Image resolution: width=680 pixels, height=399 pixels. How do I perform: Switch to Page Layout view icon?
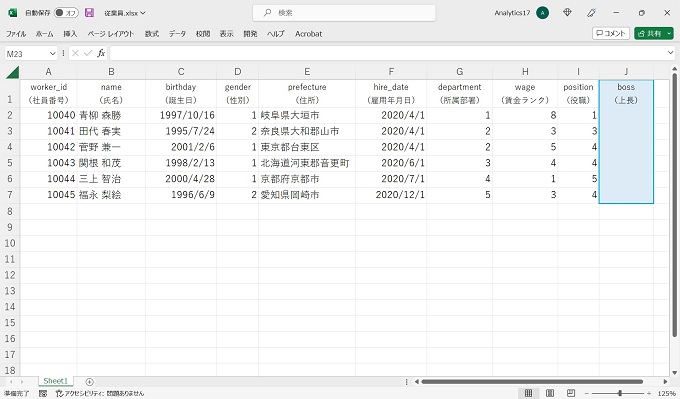tap(549, 393)
